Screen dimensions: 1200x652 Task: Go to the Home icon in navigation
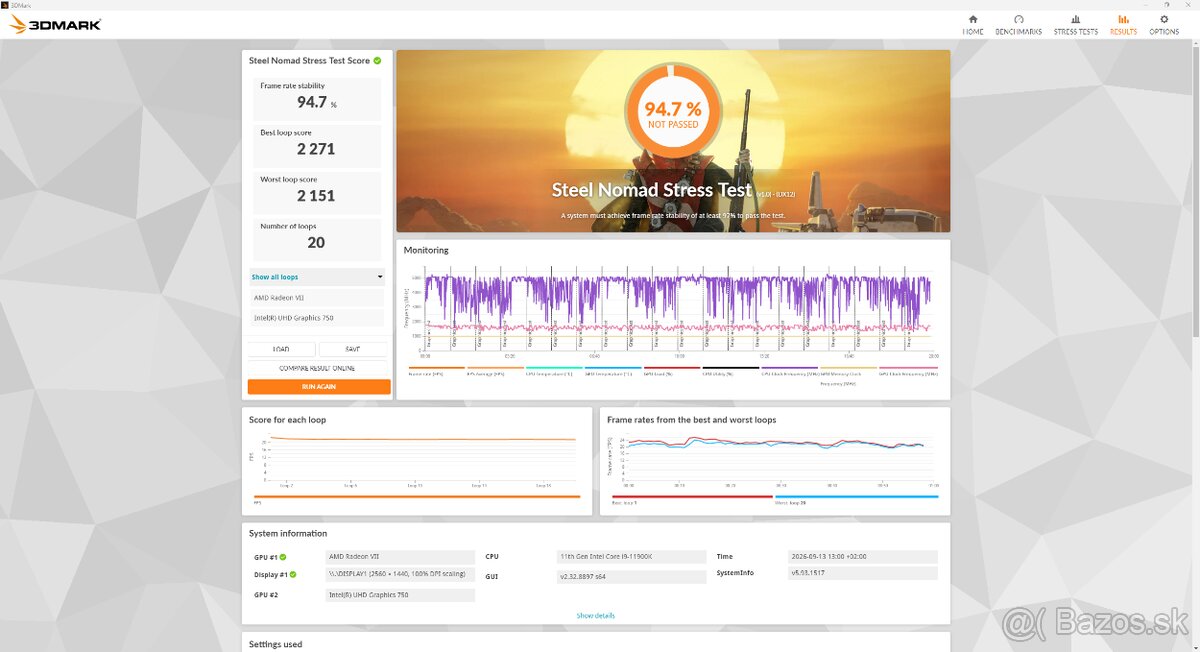tap(973, 19)
